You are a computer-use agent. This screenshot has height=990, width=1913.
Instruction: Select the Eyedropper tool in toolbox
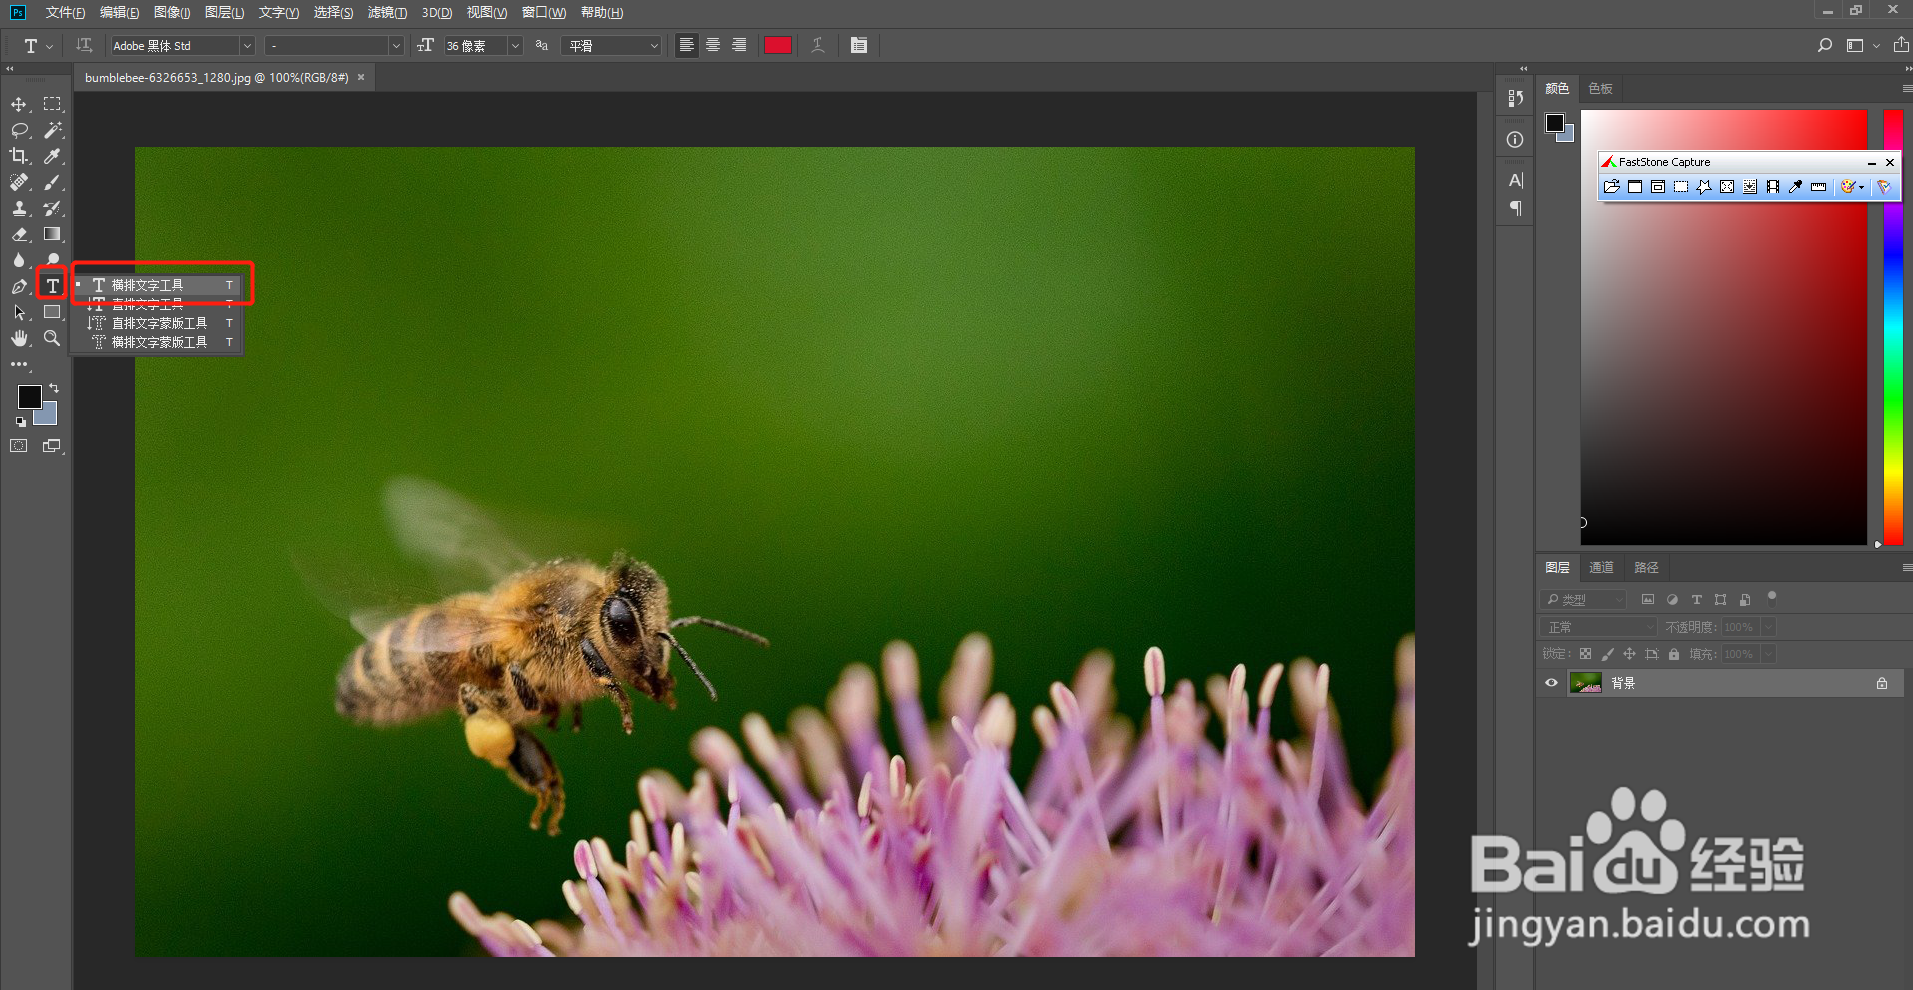tap(52, 156)
